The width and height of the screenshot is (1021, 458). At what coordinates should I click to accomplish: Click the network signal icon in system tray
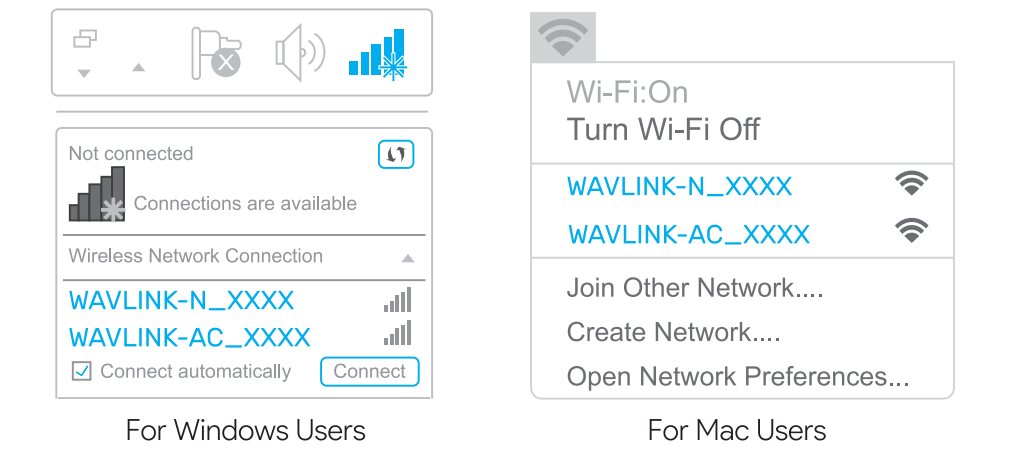click(377, 55)
